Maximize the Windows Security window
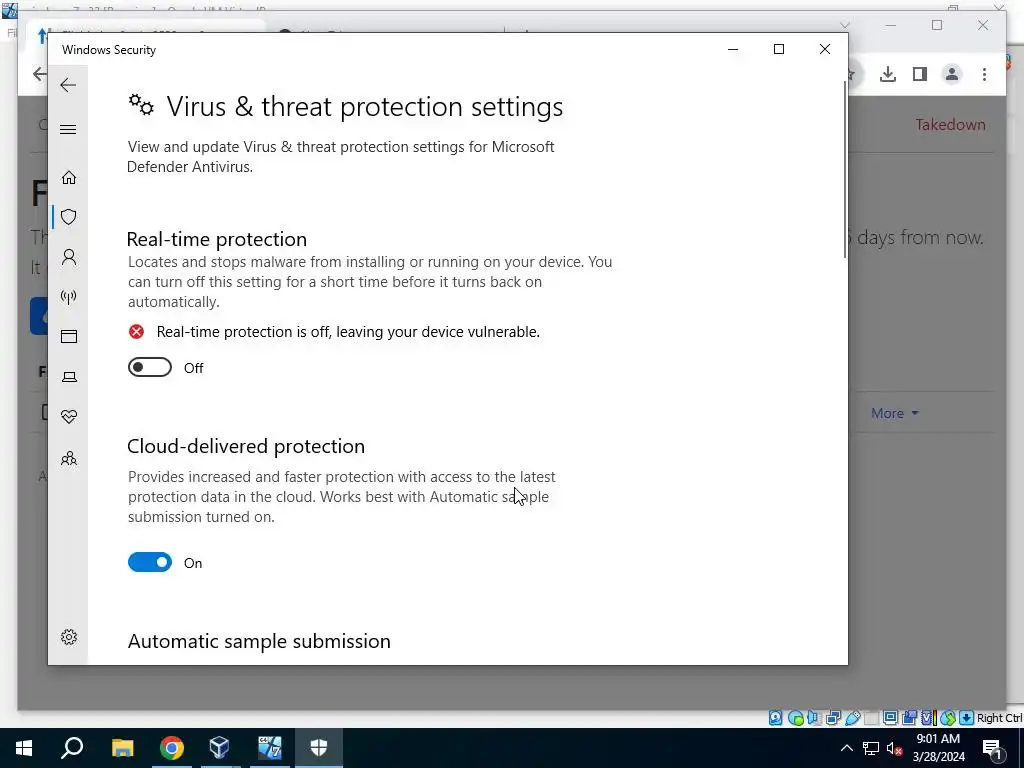The width and height of the screenshot is (1024, 768). tap(778, 49)
